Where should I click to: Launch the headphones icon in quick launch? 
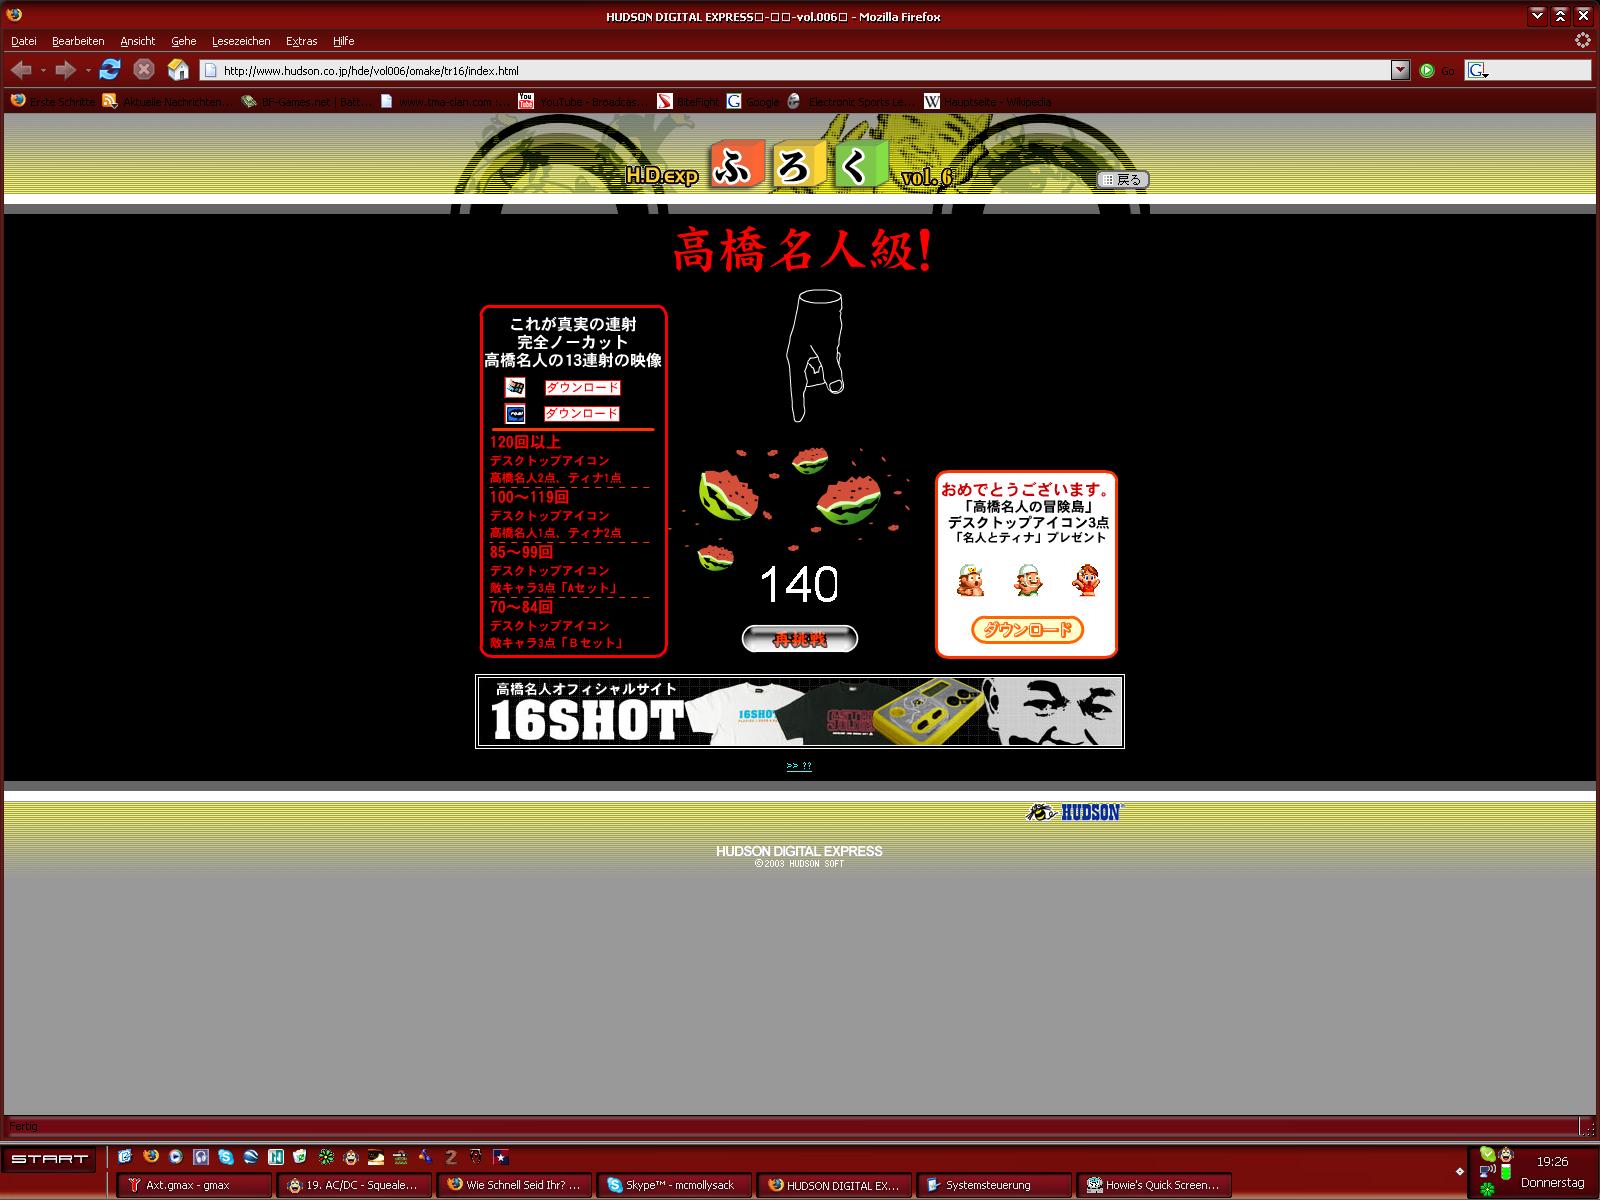point(201,1156)
